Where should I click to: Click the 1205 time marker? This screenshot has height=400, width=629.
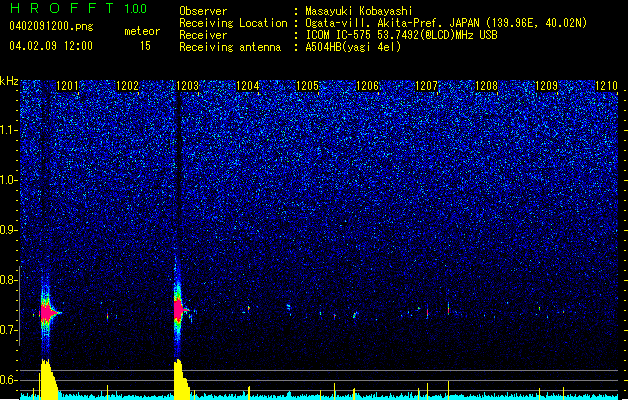[307, 85]
